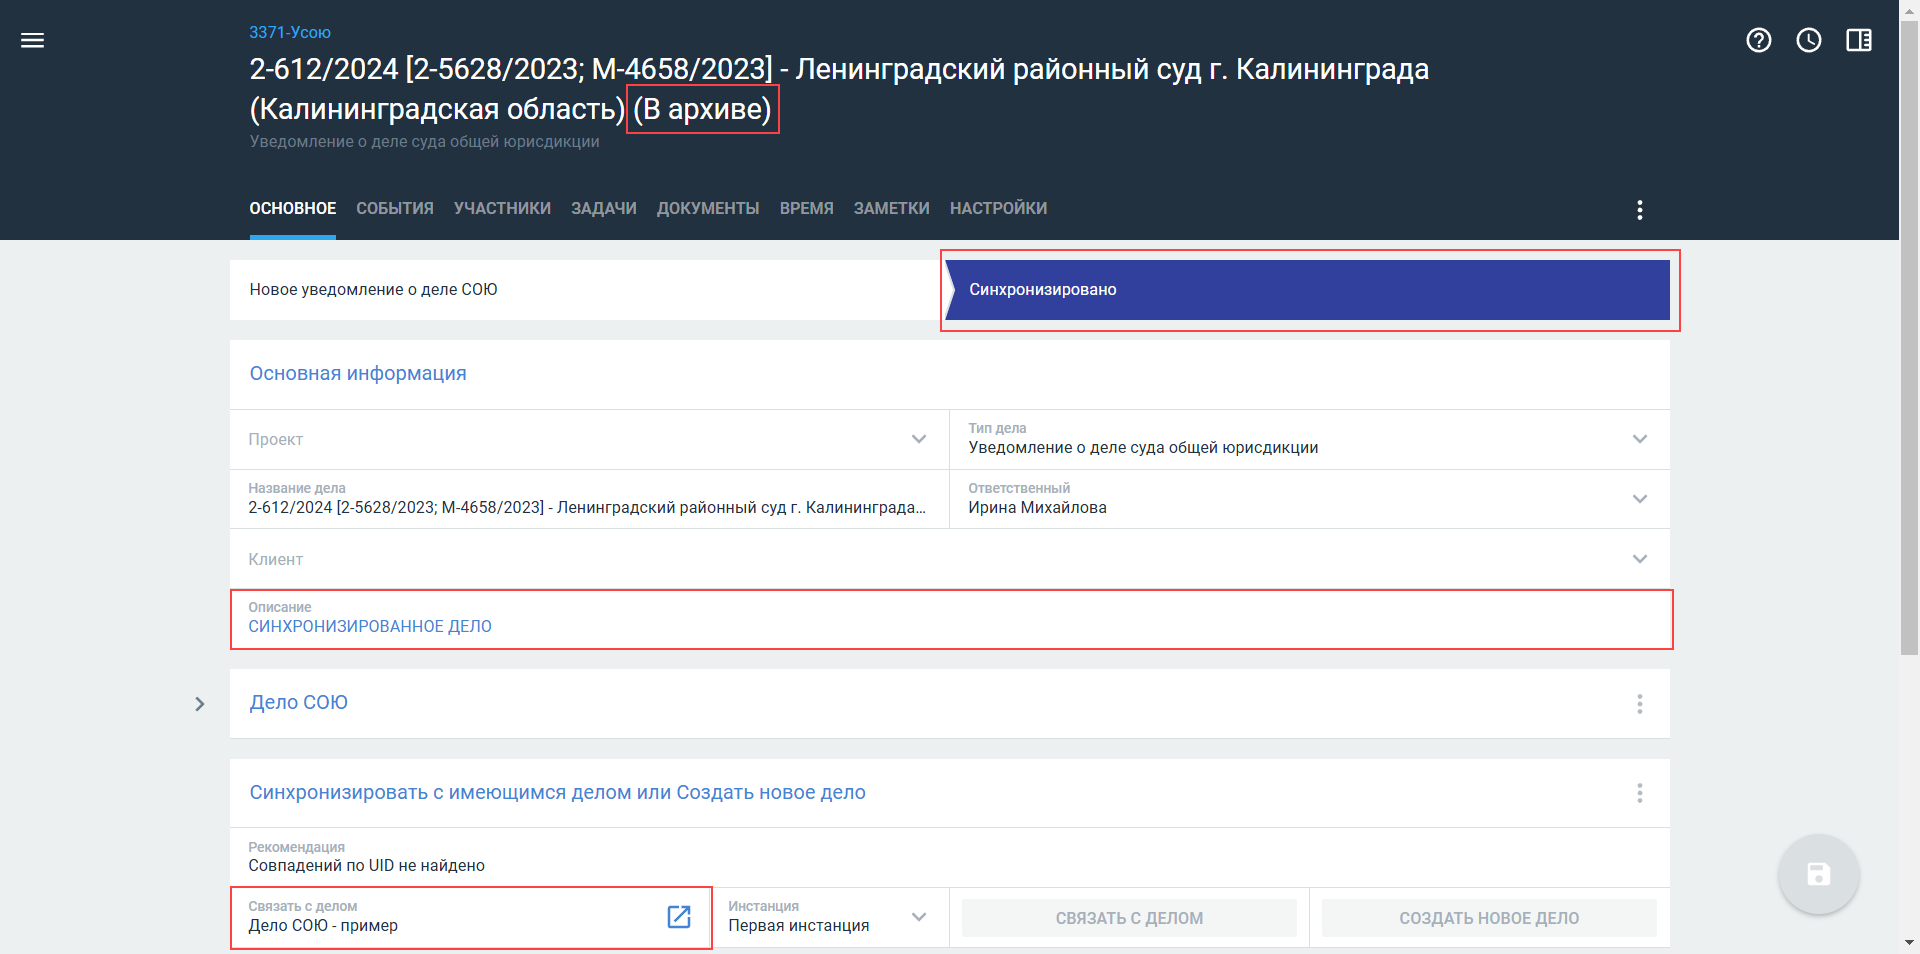Click the case title in the header
The width and height of the screenshot is (1920, 954).
pos(839,88)
